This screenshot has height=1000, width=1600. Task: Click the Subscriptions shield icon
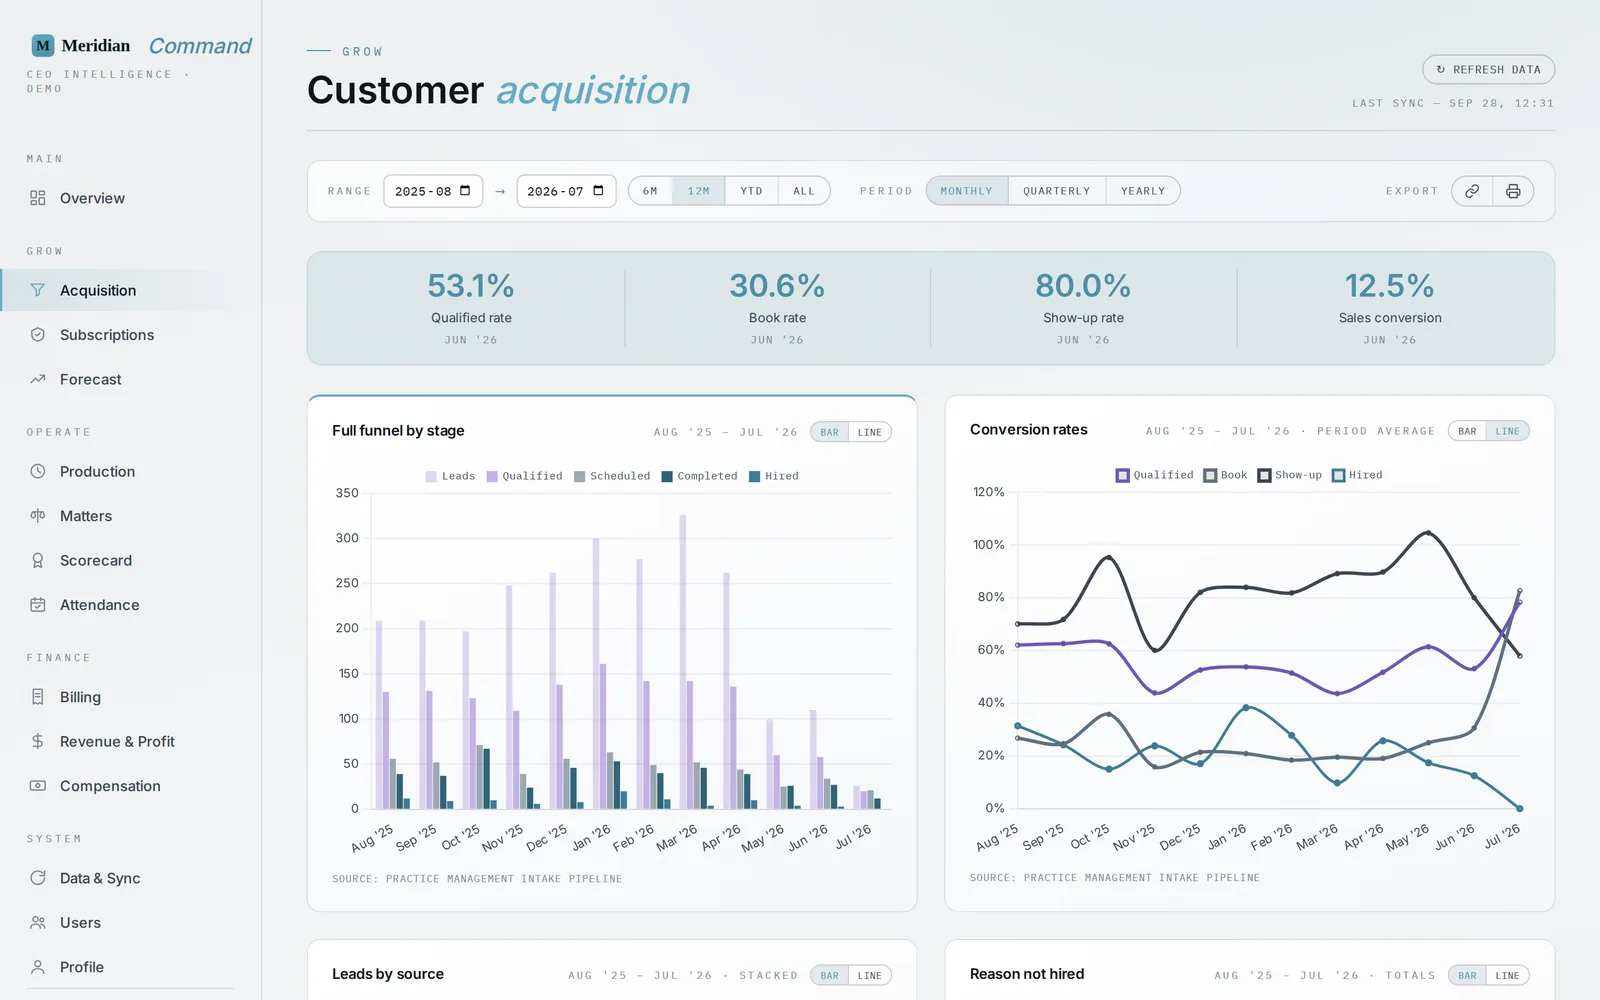(38, 335)
